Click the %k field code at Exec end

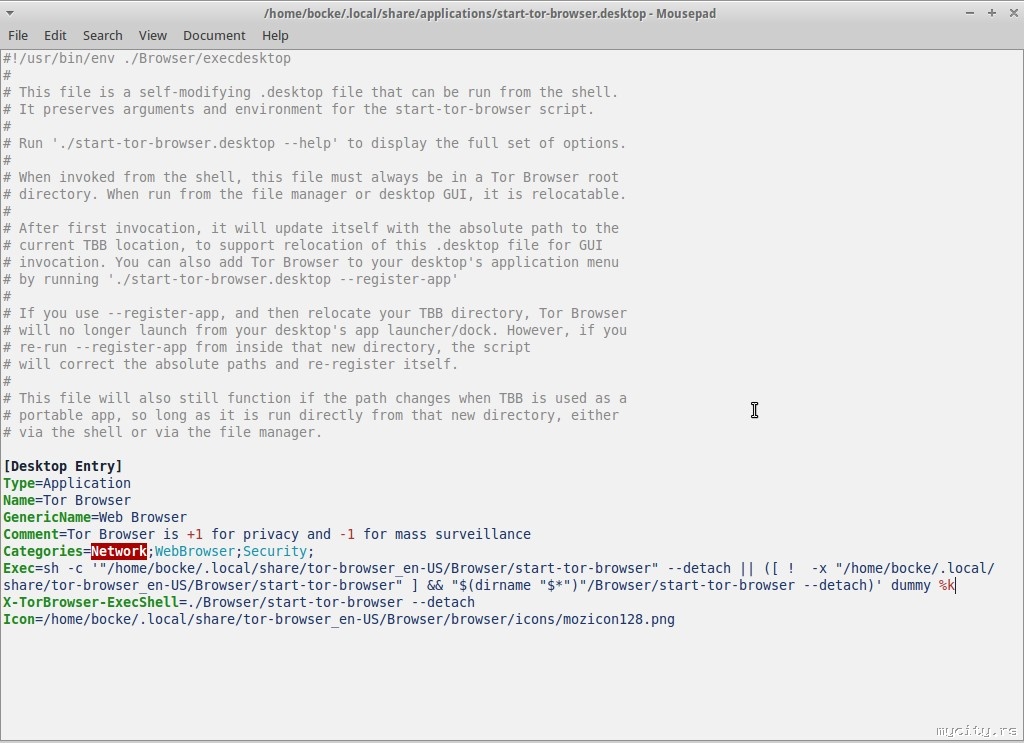point(946,585)
